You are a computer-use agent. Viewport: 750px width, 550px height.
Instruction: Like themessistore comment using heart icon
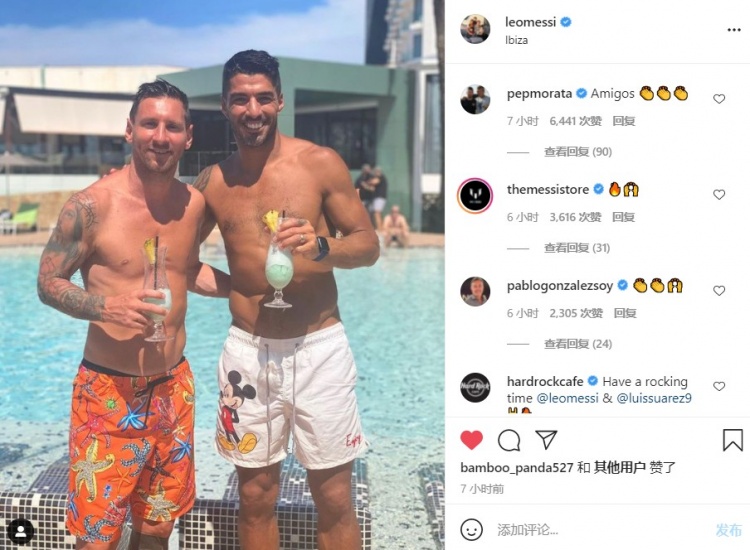coord(719,195)
